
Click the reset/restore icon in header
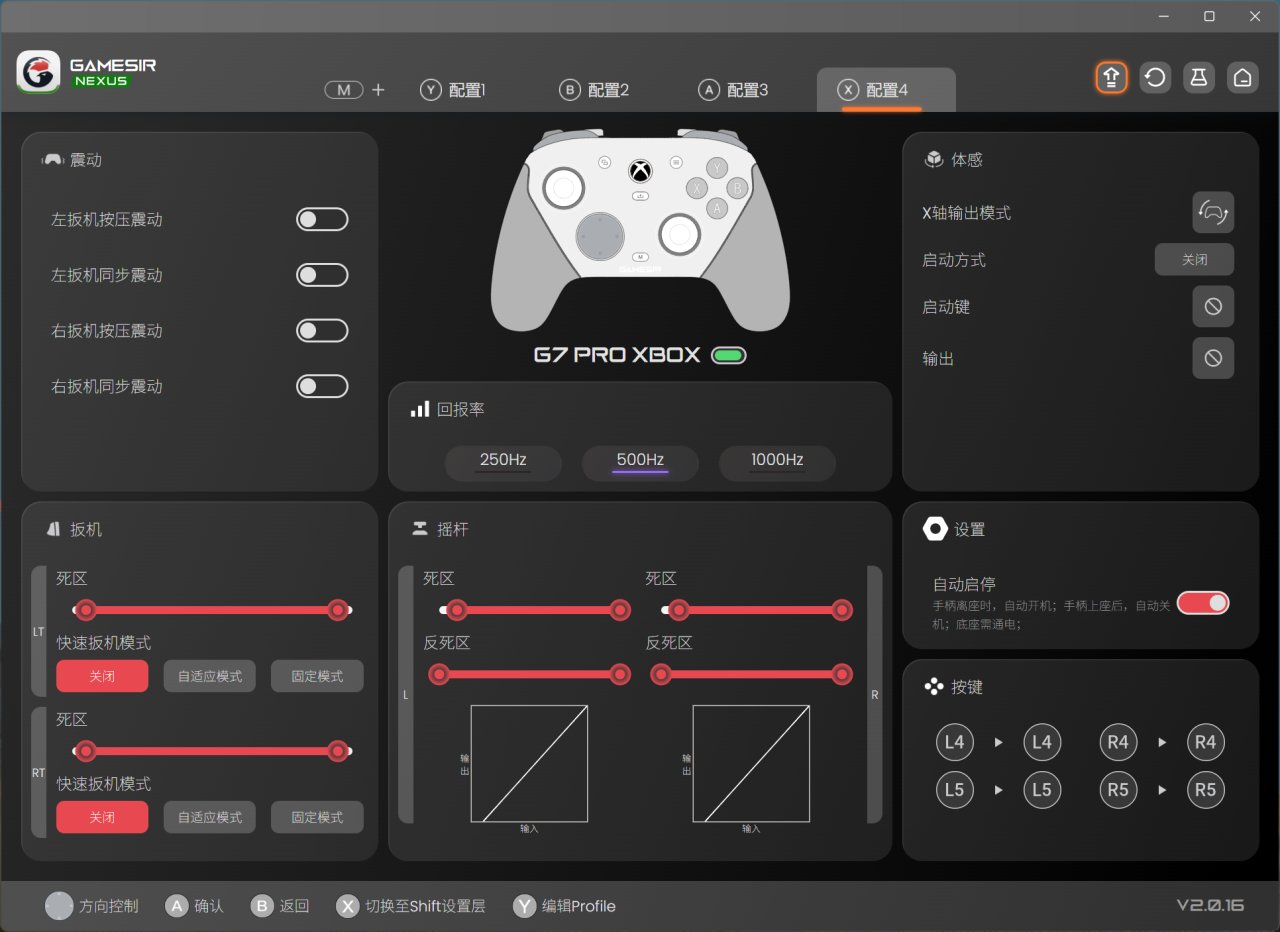(1155, 77)
